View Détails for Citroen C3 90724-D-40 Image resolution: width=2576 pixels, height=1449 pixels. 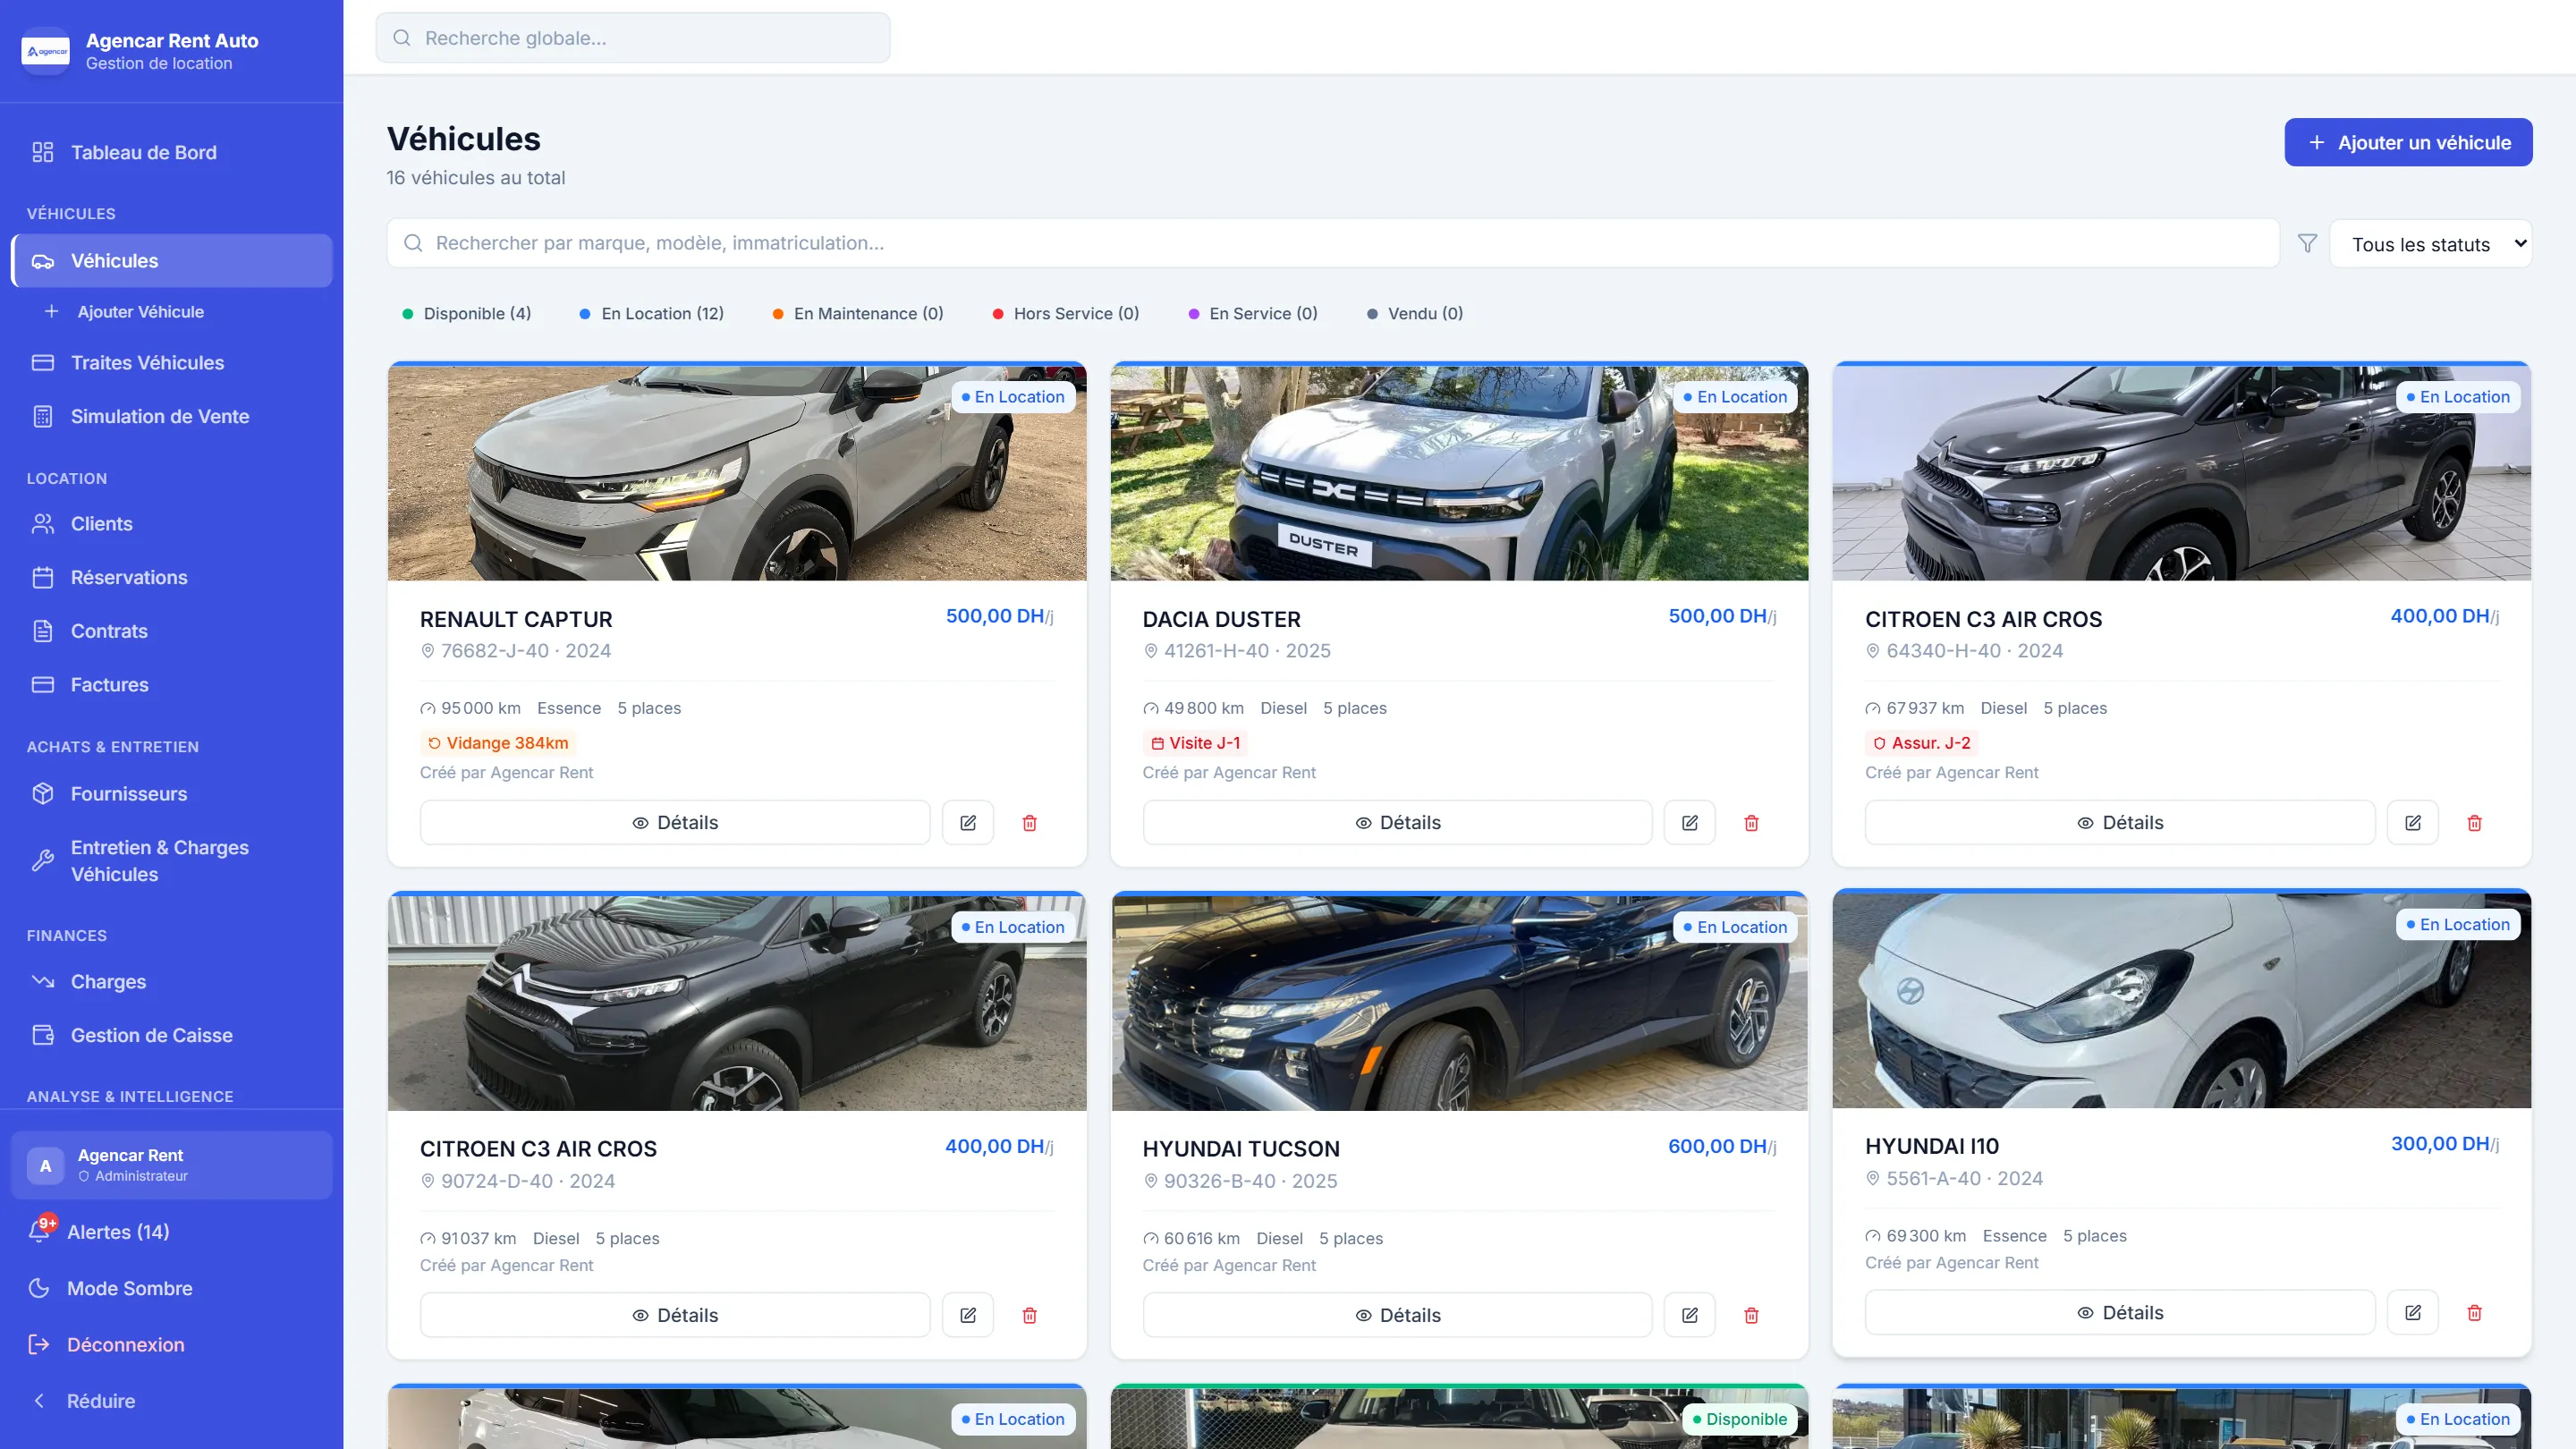click(x=675, y=1315)
